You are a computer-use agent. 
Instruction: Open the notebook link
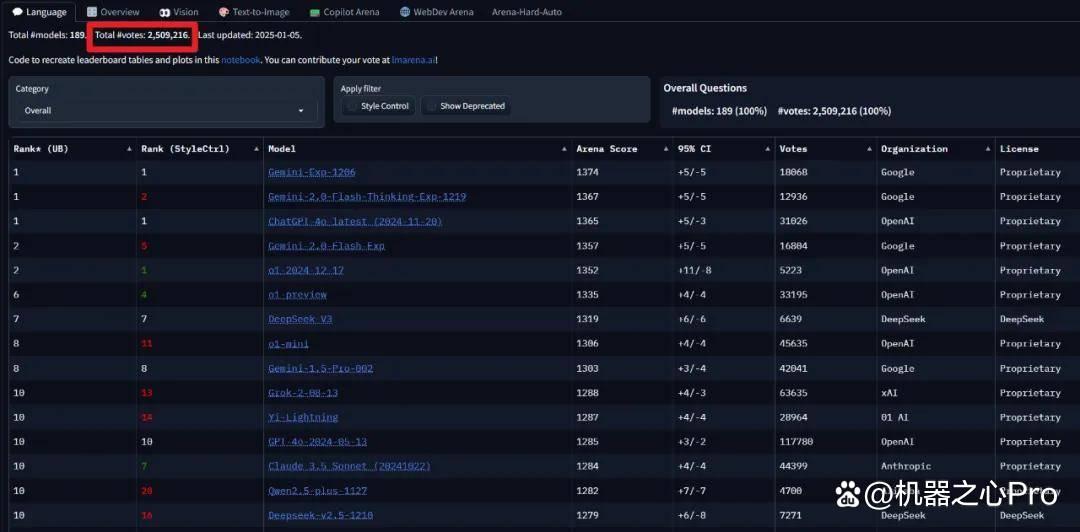click(240, 60)
